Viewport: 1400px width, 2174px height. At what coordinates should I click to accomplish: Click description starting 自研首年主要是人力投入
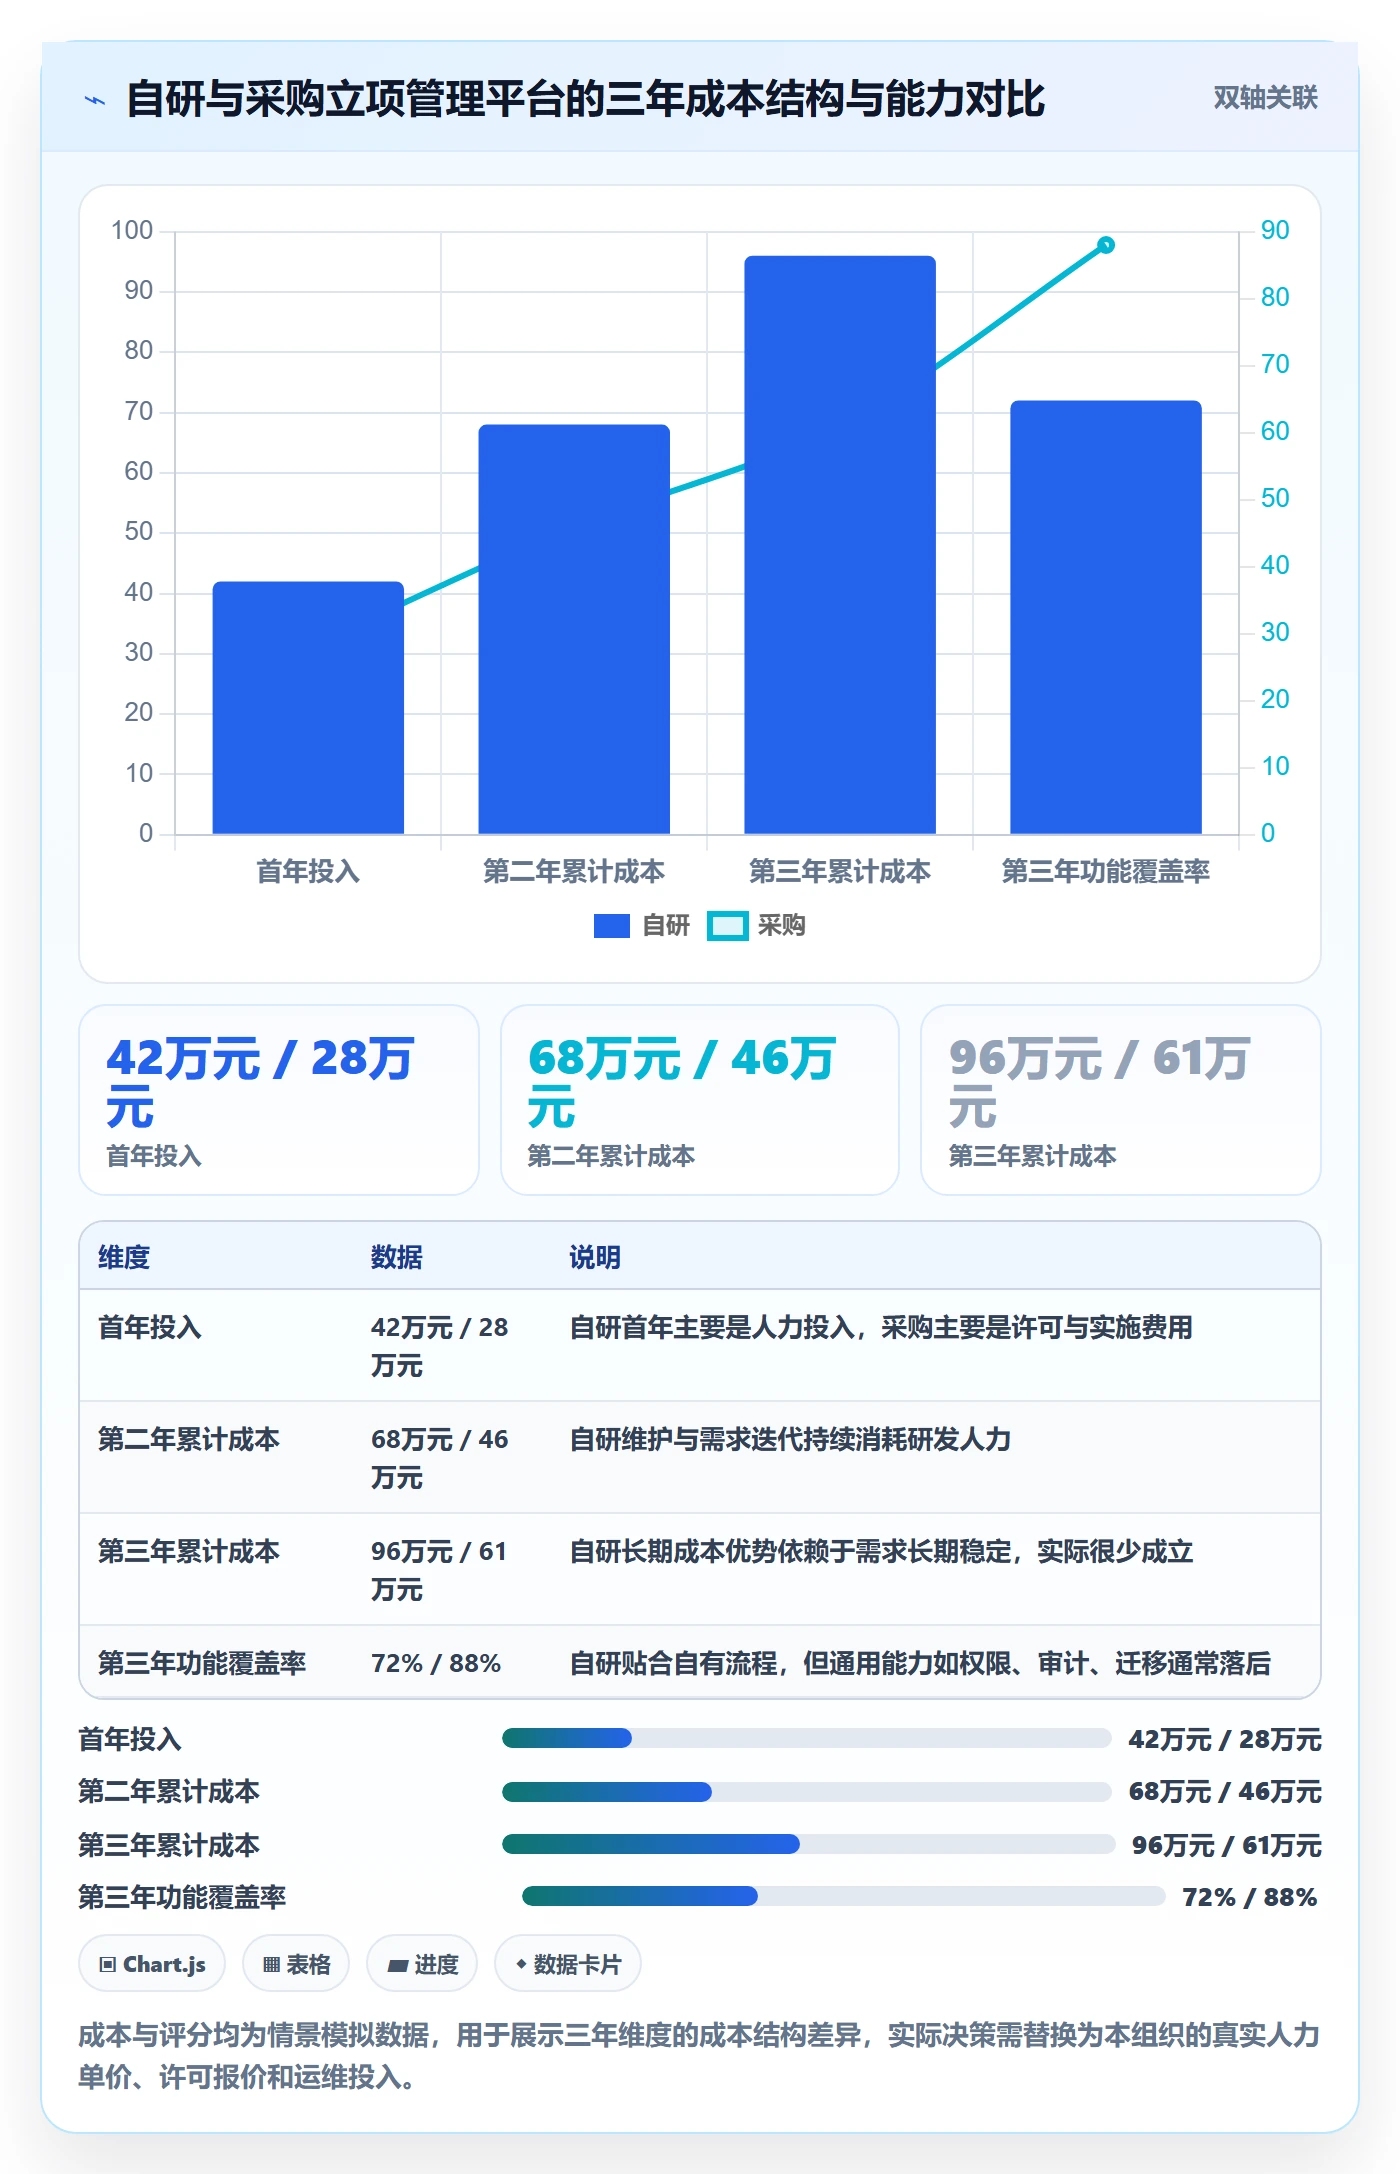[x=881, y=1327]
